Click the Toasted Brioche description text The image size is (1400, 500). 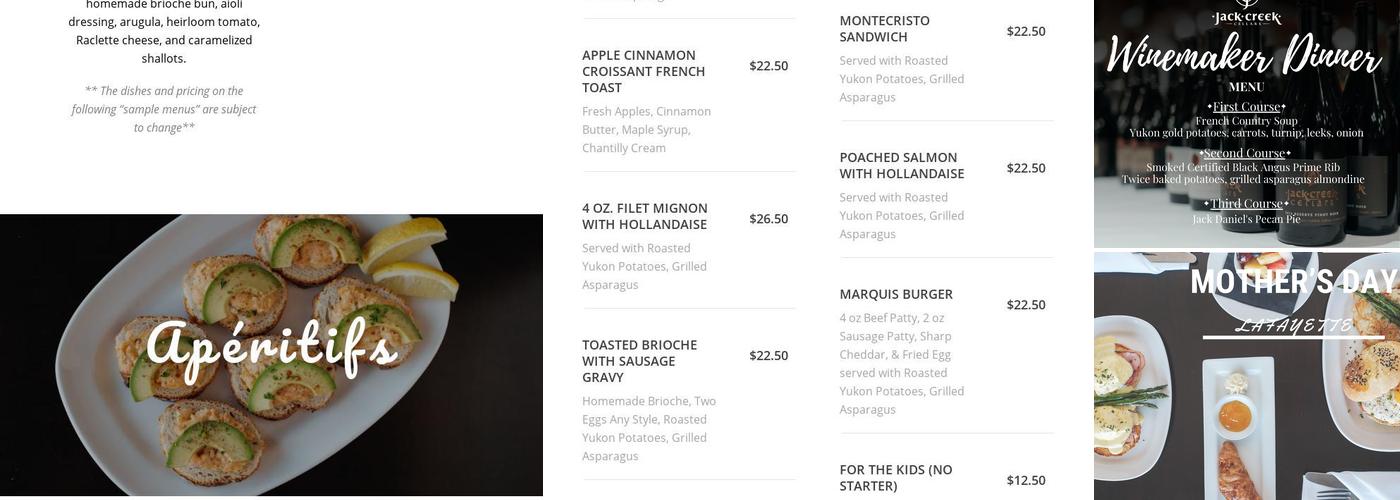click(649, 429)
